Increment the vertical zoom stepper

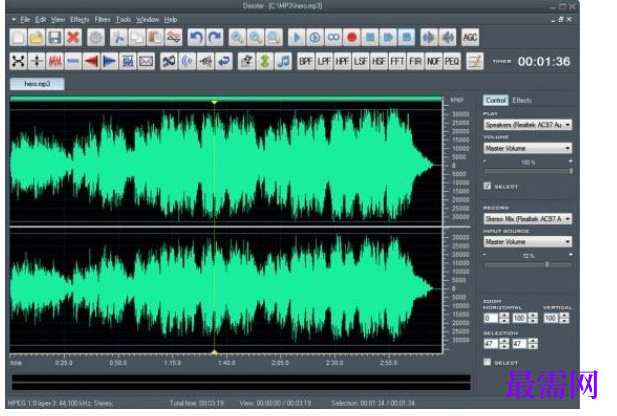(564, 315)
